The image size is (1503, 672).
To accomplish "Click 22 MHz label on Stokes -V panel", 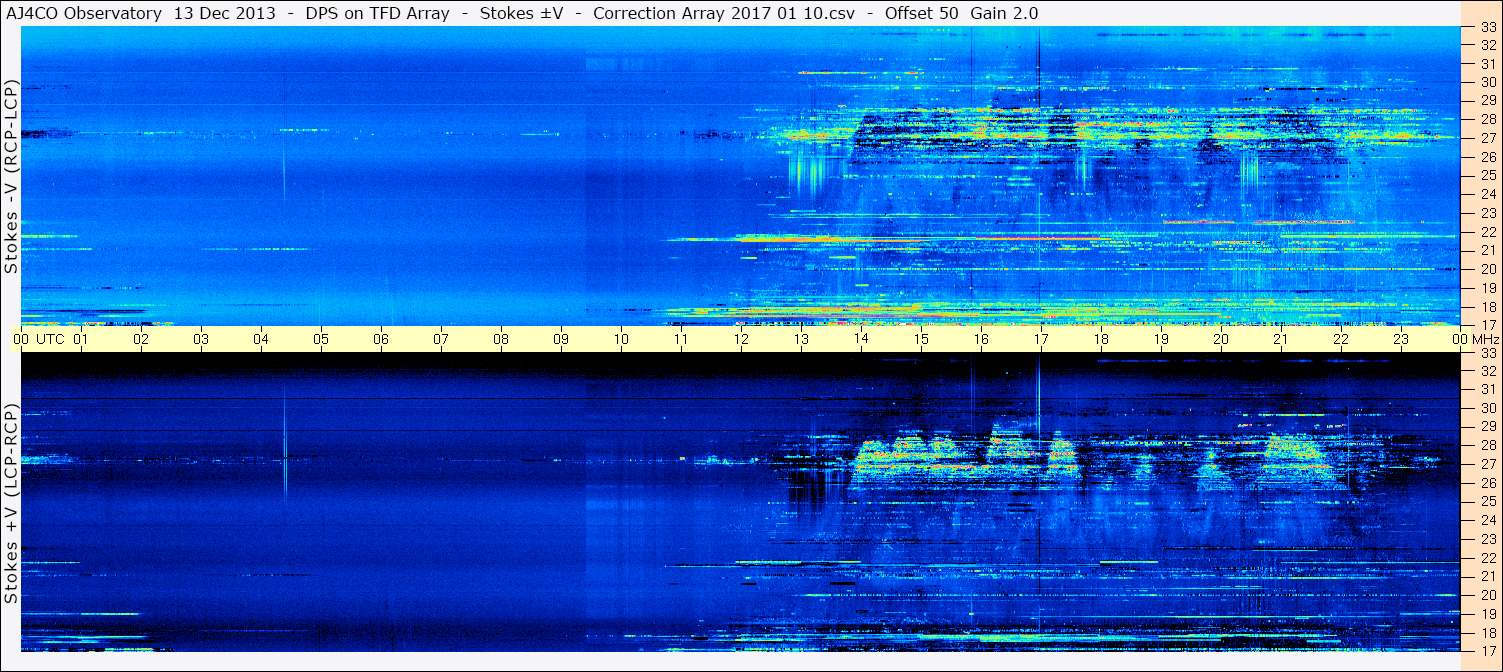I will (x=1488, y=231).
